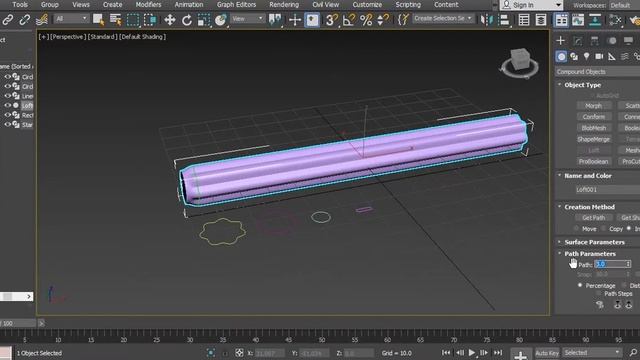Image resolution: width=640 pixels, height=360 pixels.
Task: Open the Rendering menu
Action: (x=284, y=4)
